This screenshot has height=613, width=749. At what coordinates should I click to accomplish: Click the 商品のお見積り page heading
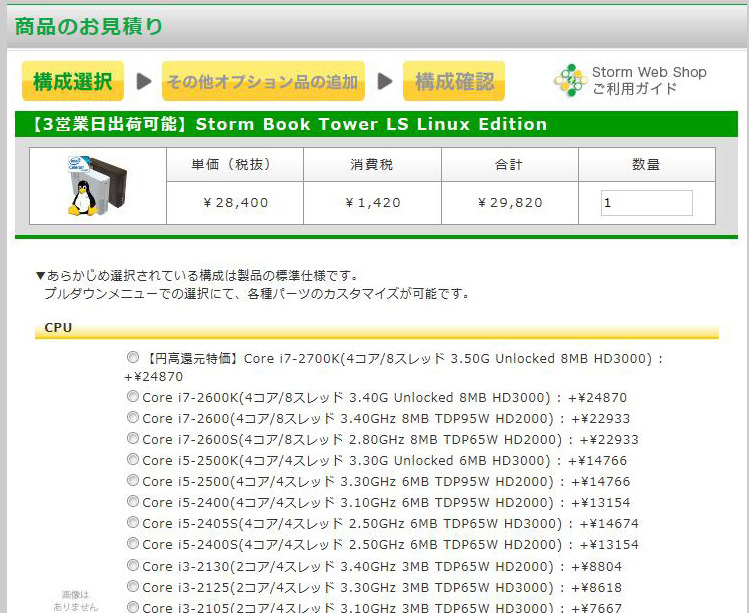pyautogui.click(x=89, y=26)
